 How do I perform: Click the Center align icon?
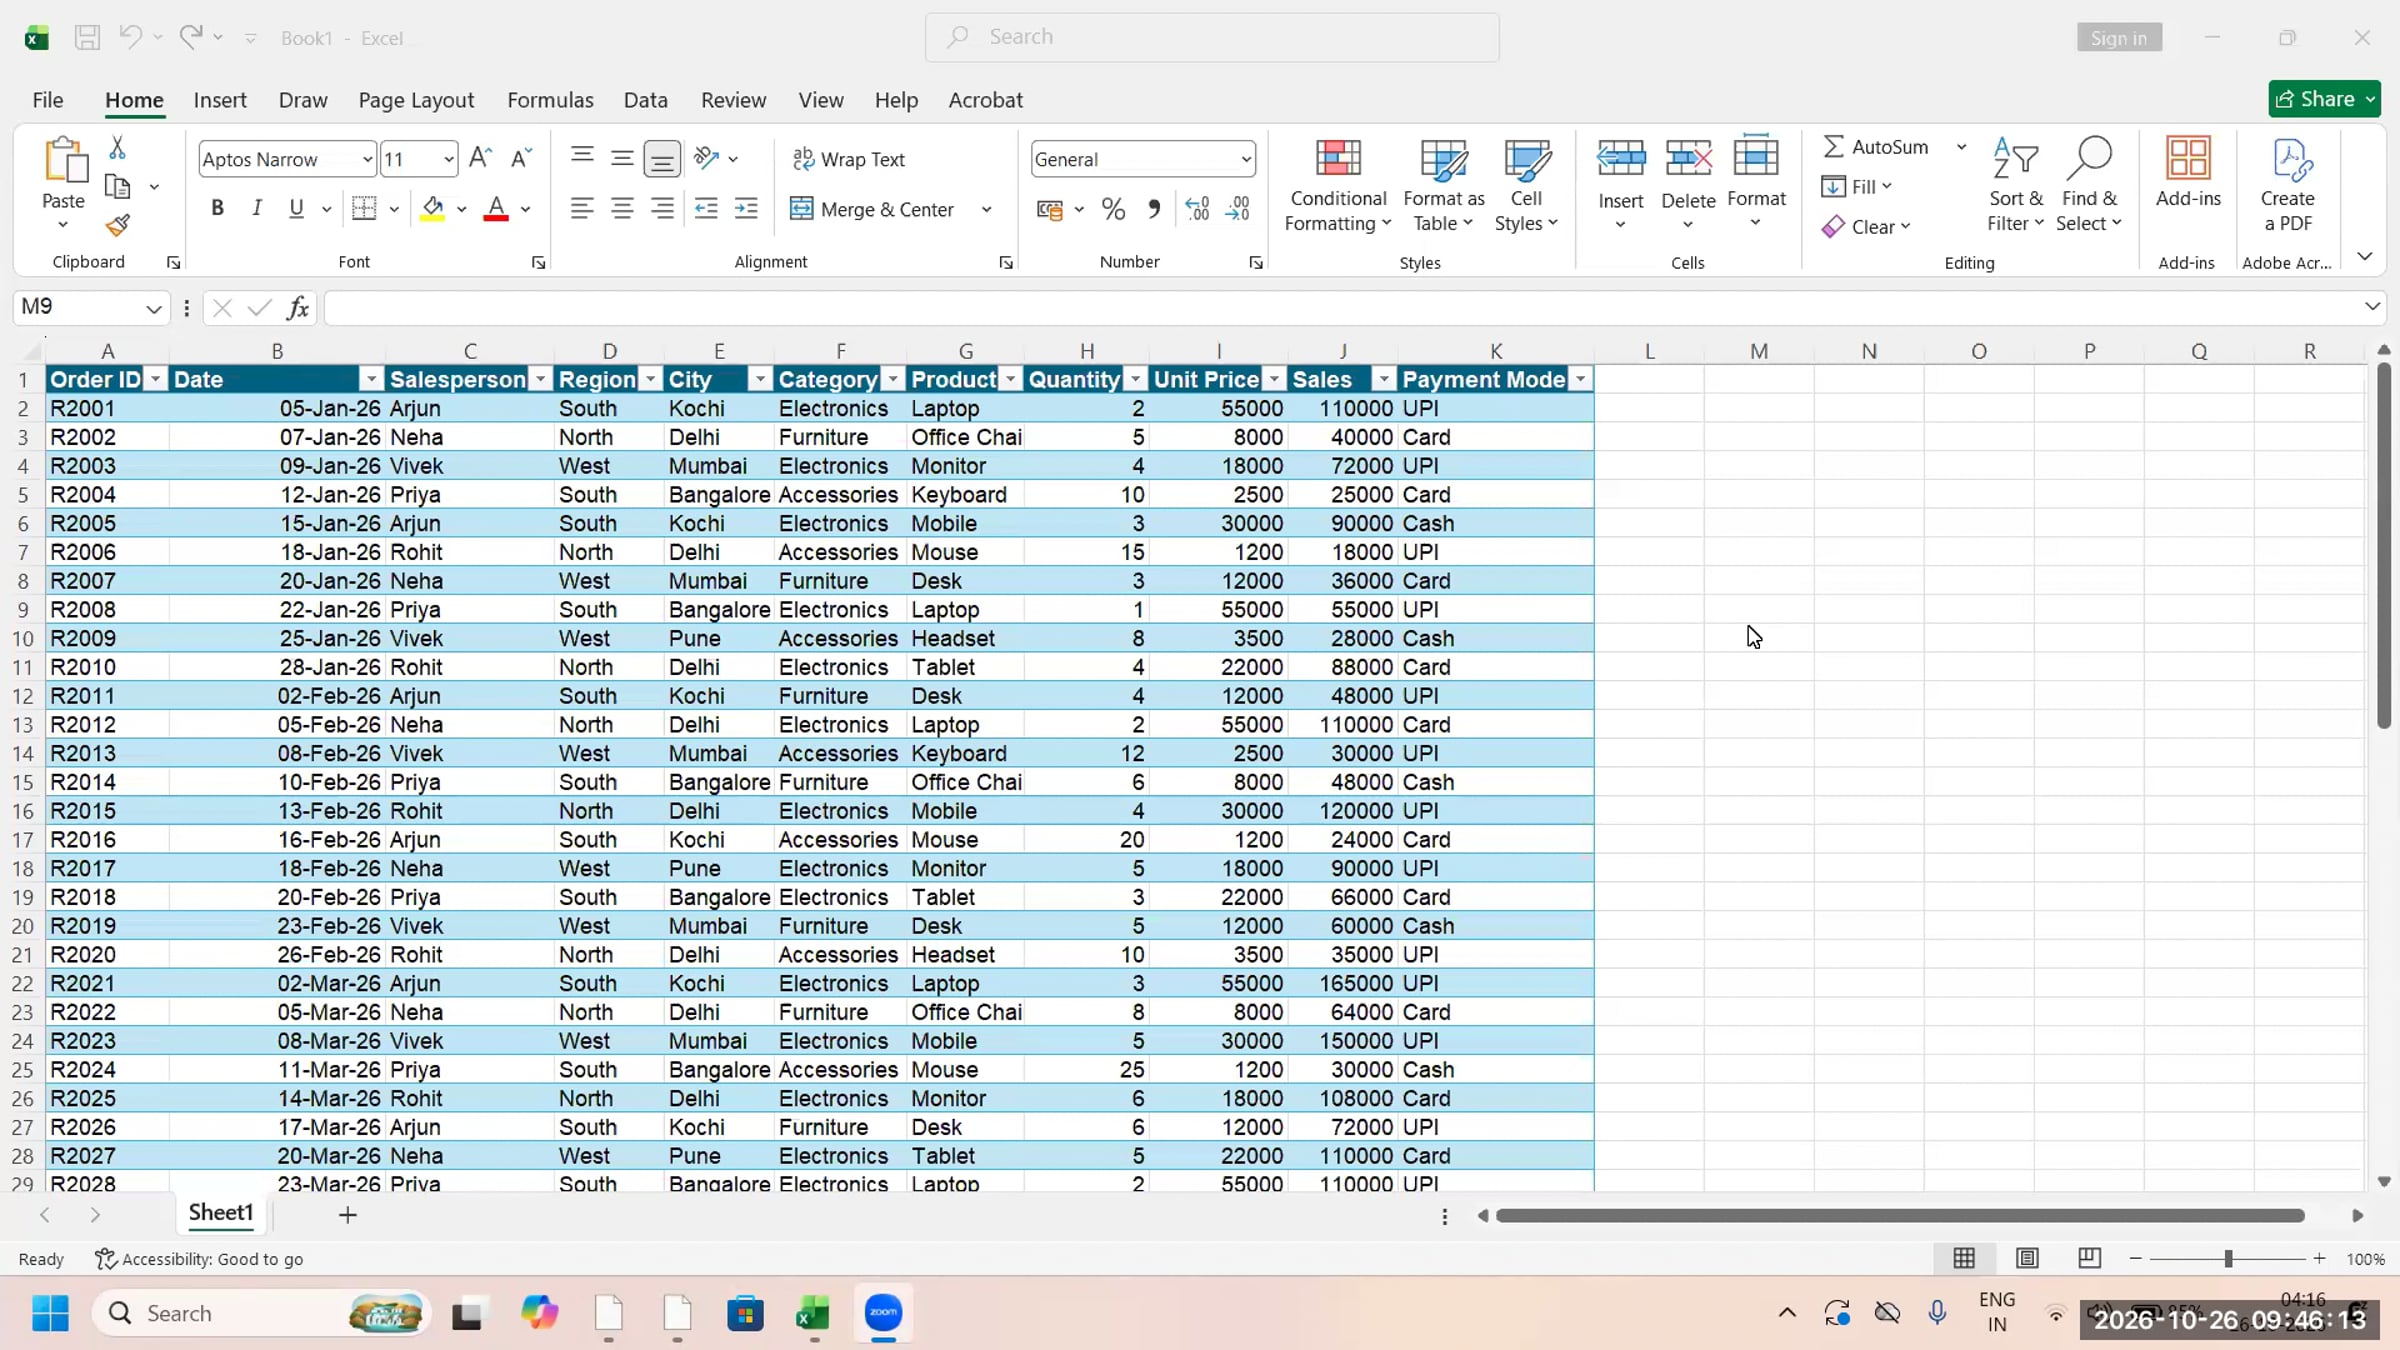(622, 208)
